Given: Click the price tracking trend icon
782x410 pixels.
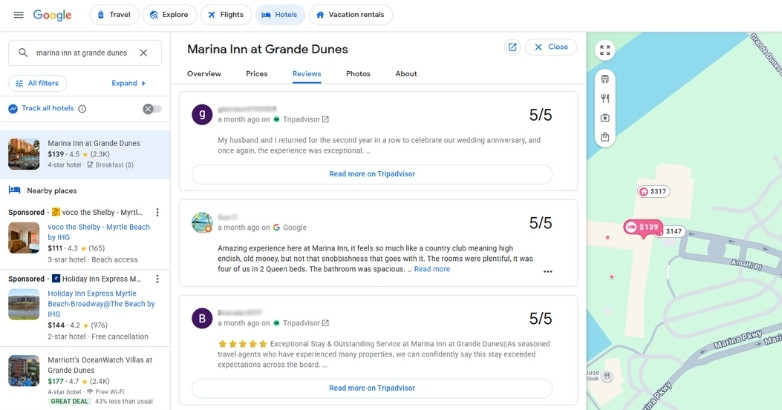Looking at the screenshot, I should tap(13, 108).
